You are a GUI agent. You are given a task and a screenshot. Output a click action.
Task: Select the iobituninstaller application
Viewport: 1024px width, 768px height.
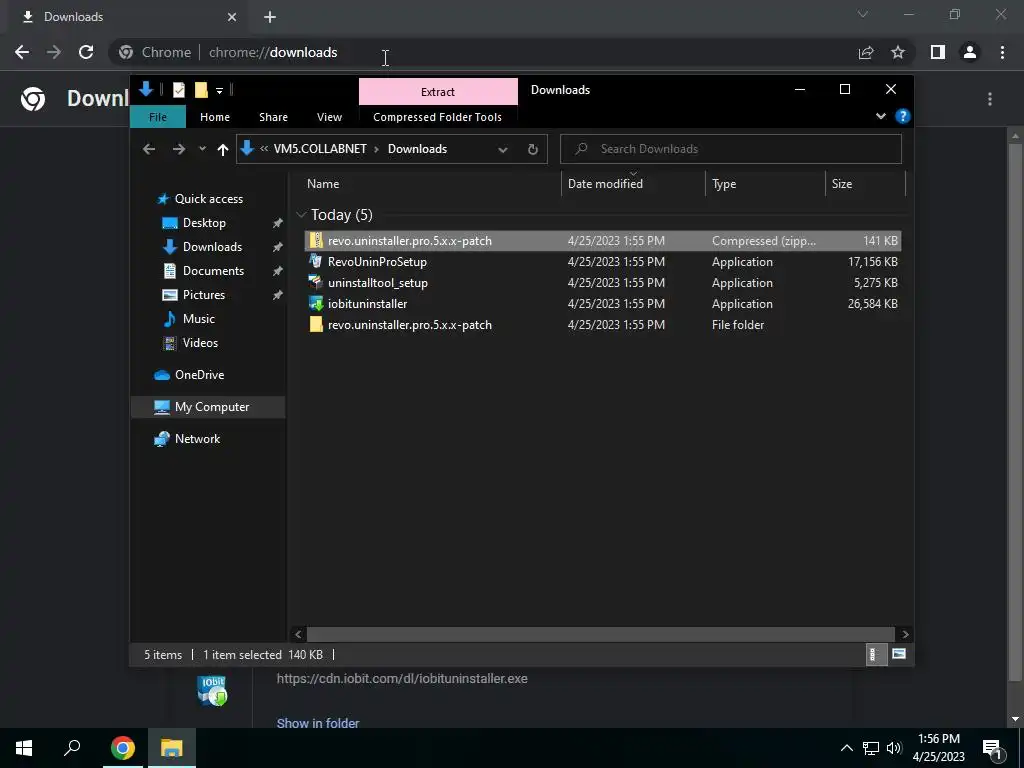(603, 304)
